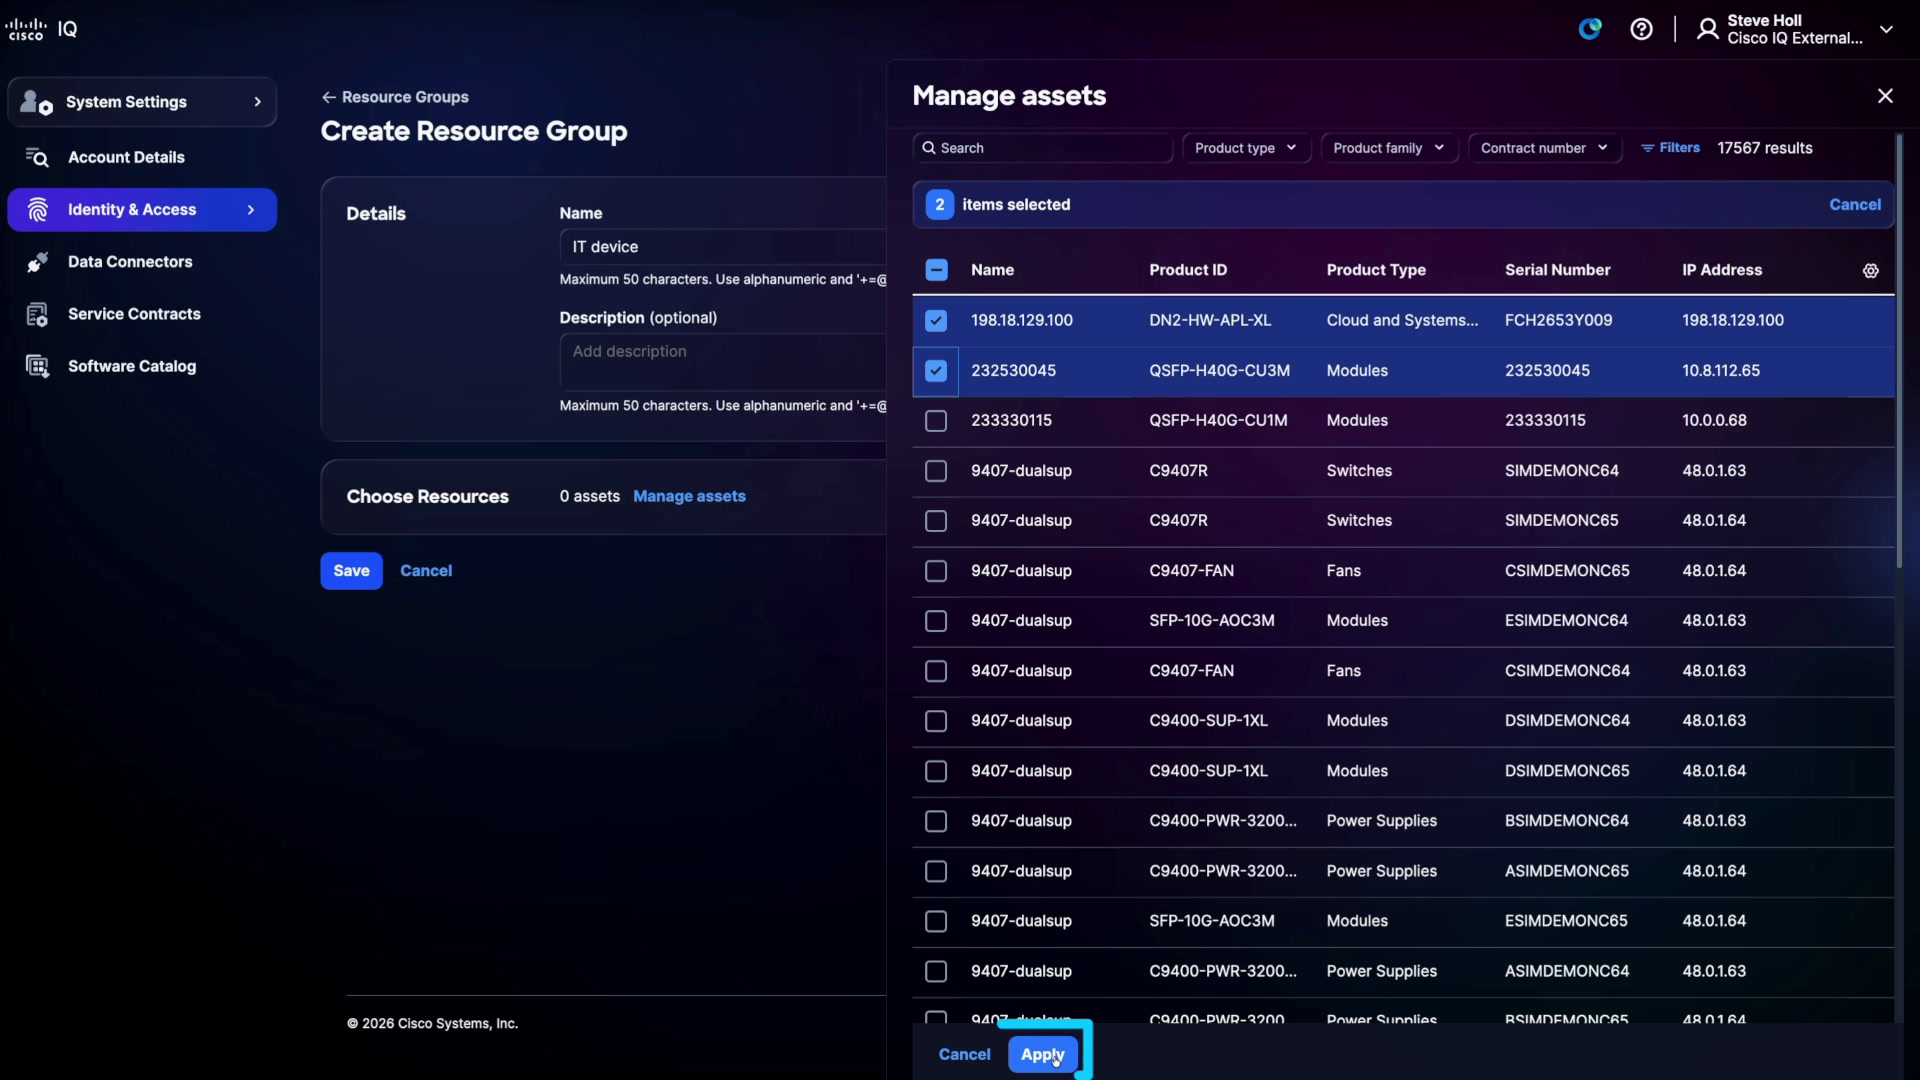The width and height of the screenshot is (1920, 1080).
Task: Click the Service Contracts icon
Action: click(x=37, y=314)
